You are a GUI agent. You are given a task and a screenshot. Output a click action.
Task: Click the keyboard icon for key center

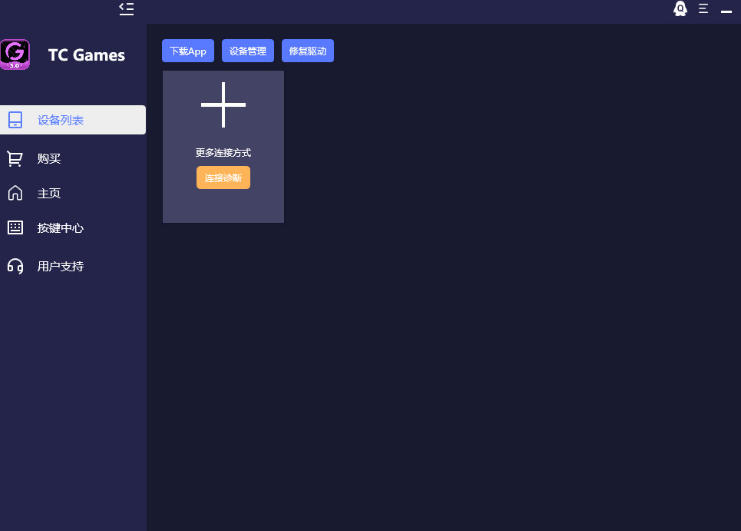[15, 228]
